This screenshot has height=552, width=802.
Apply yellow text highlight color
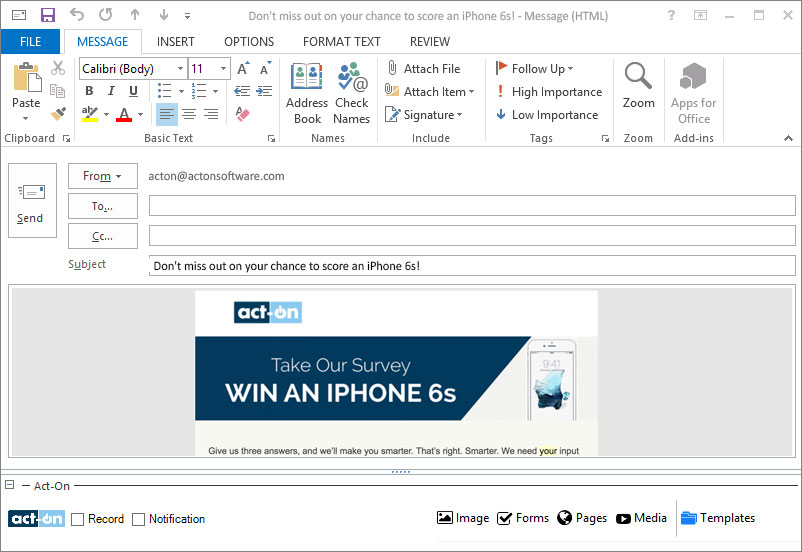pyautogui.click(x=90, y=114)
